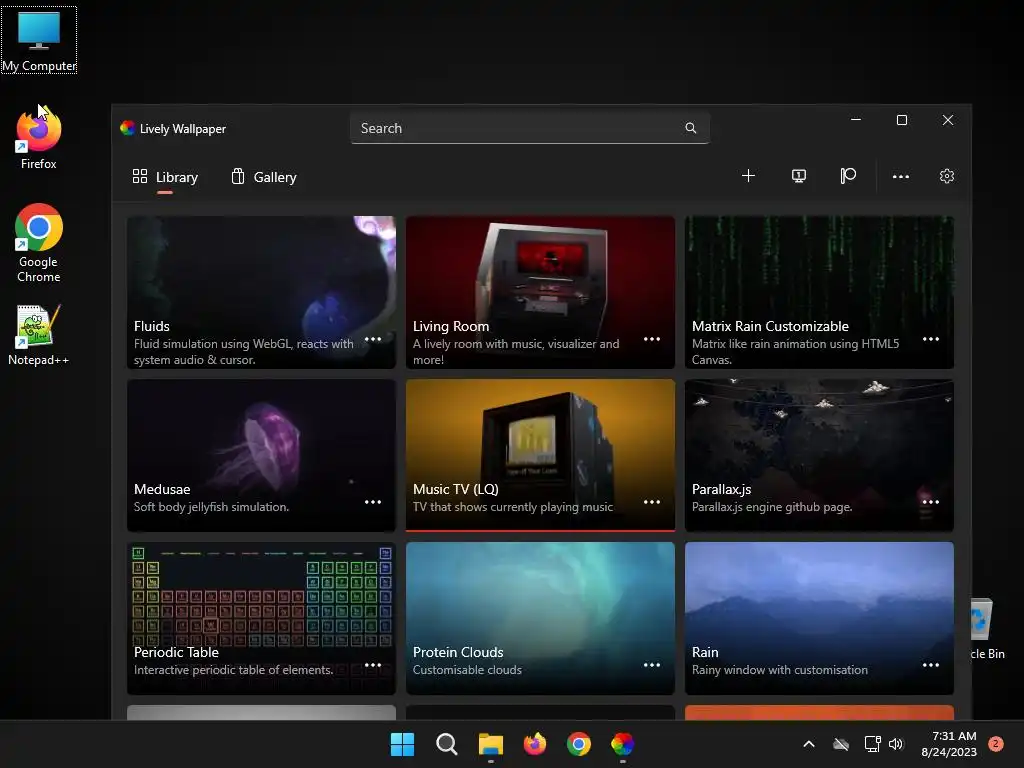Open the notifications badge showing 2
This screenshot has width=1024, height=768.
[996, 744]
